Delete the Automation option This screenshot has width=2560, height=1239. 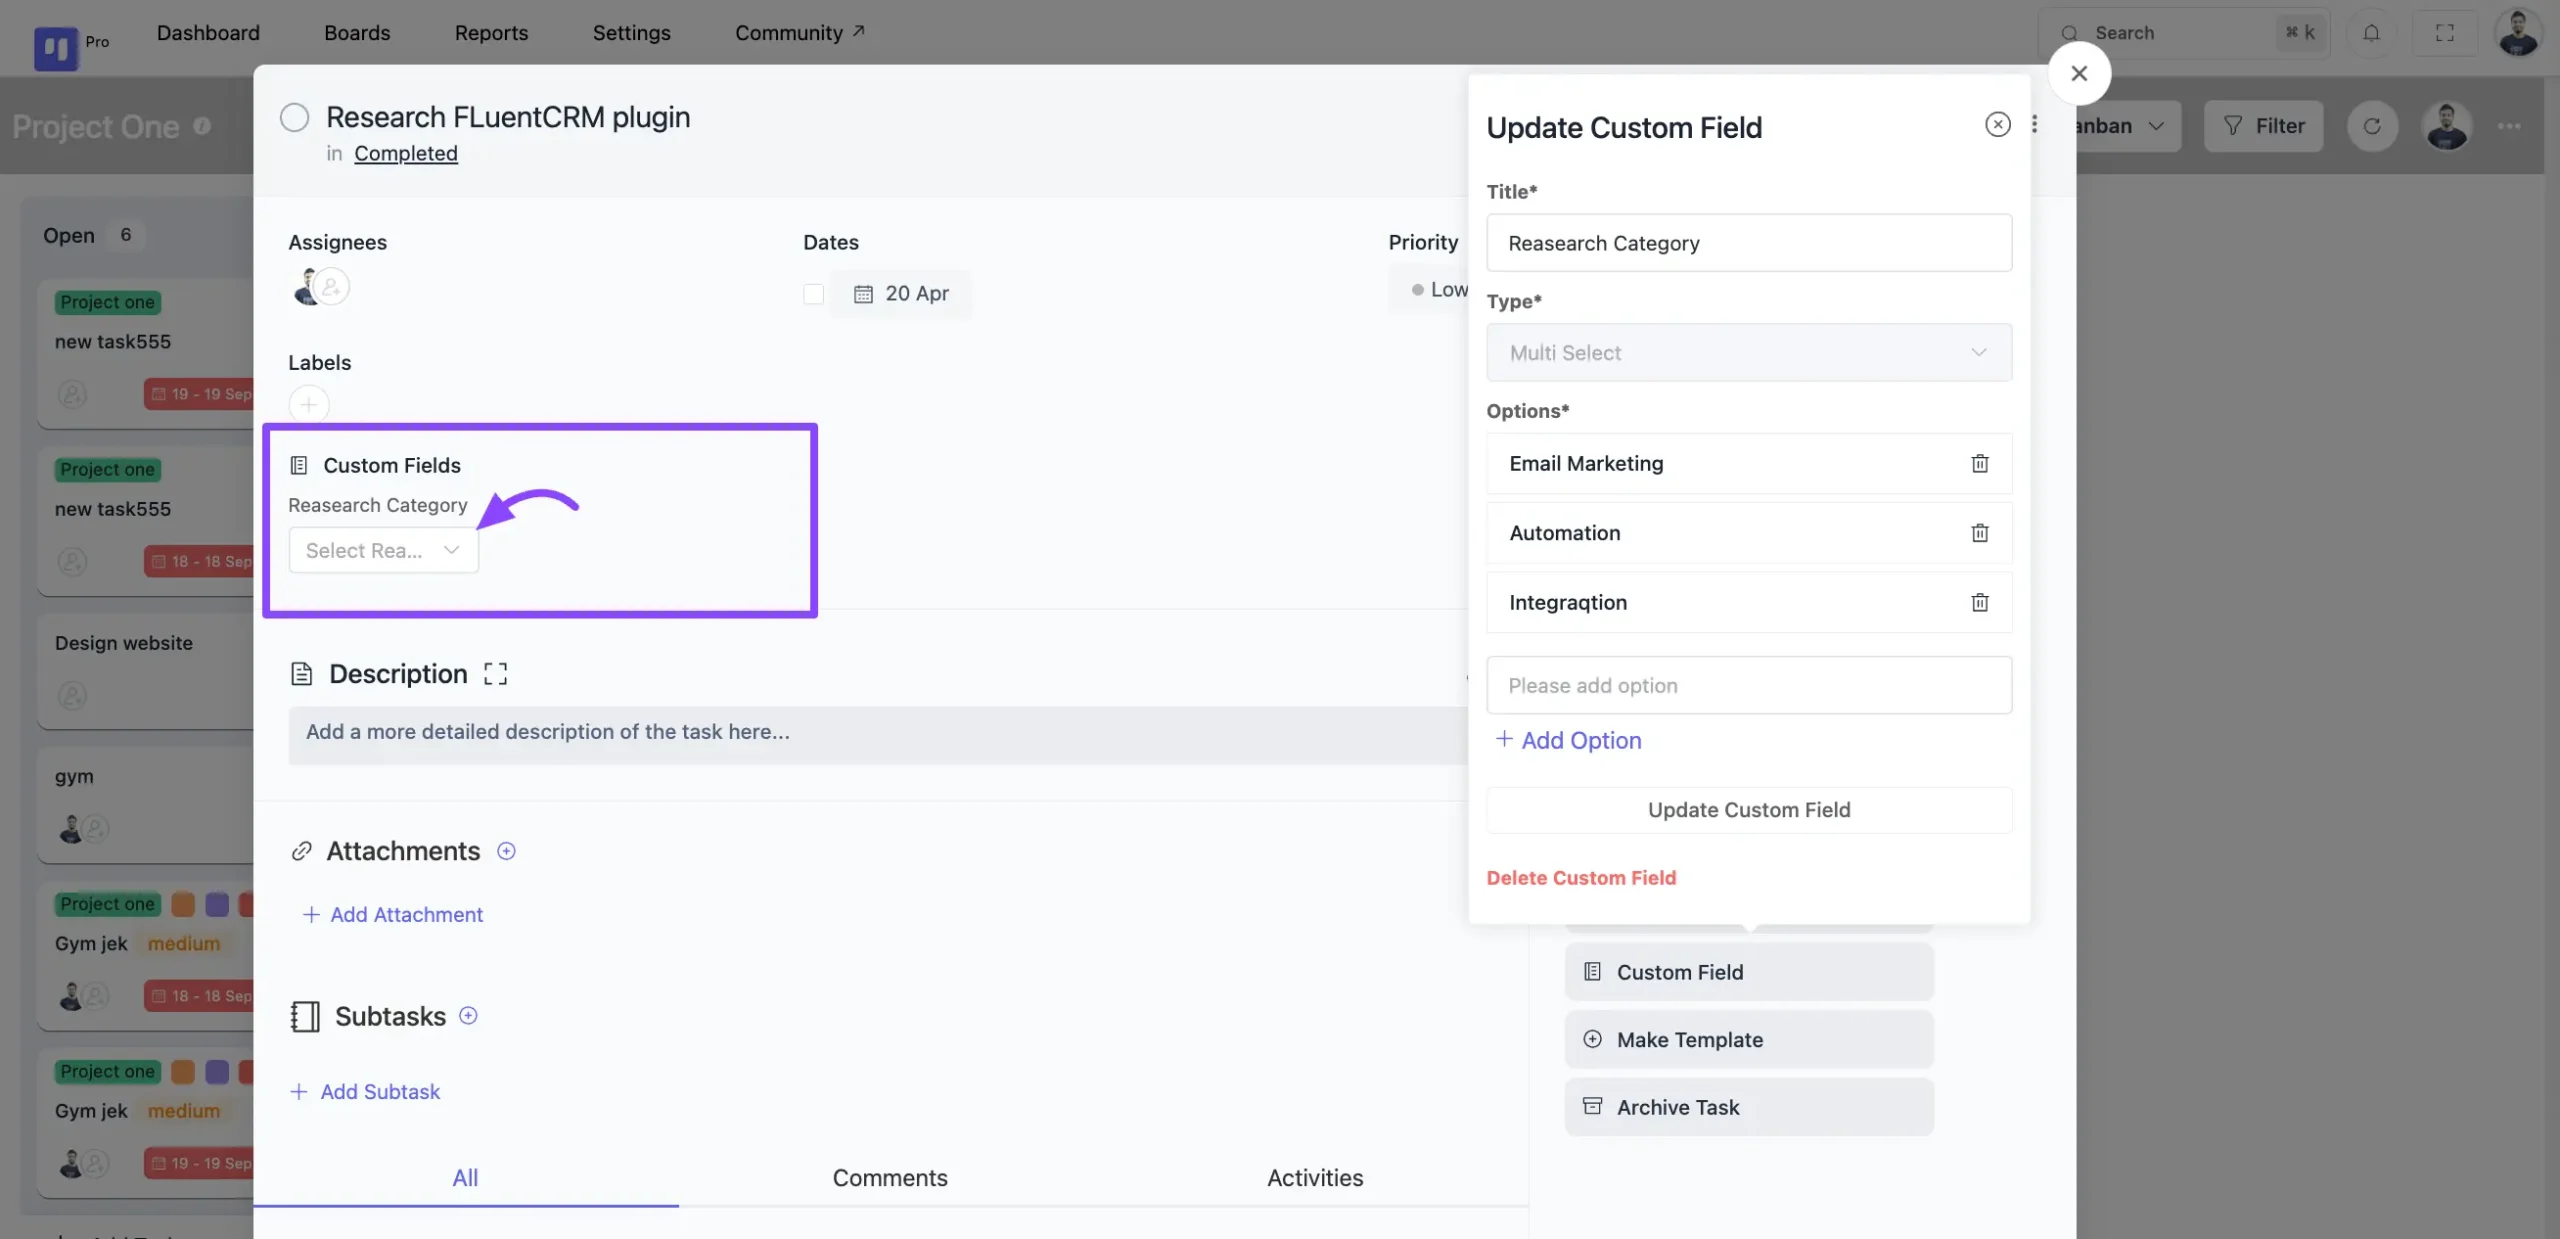[1979, 533]
